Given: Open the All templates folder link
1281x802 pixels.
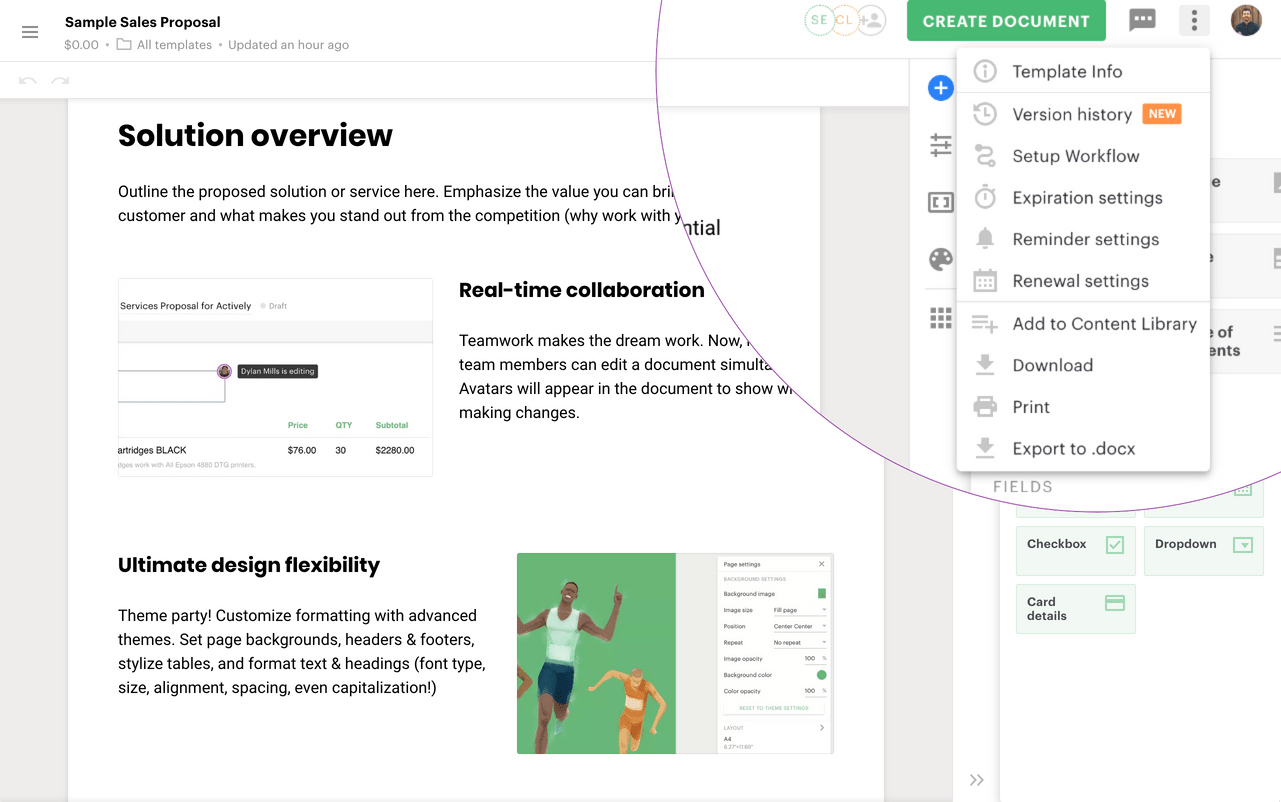Looking at the screenshot, I should click(x=164, y=45).
